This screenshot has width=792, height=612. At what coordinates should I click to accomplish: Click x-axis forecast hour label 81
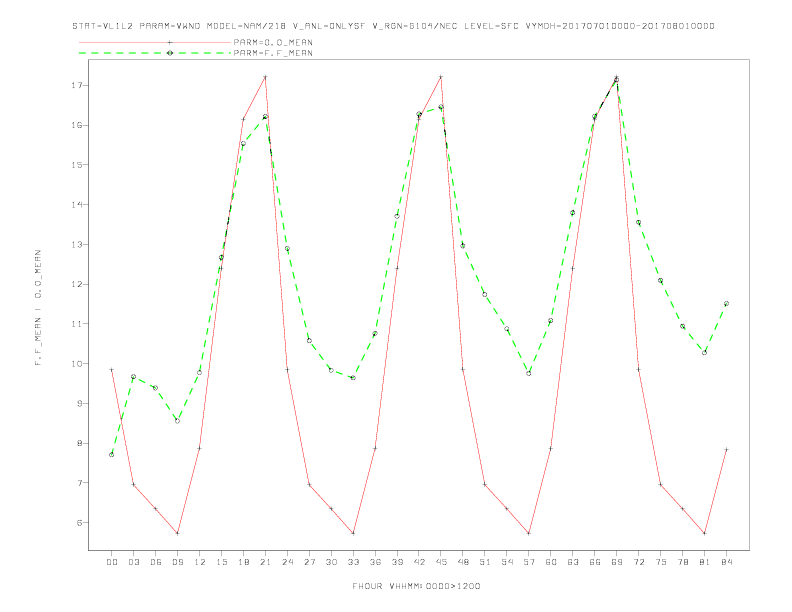[x=705, y=562]
